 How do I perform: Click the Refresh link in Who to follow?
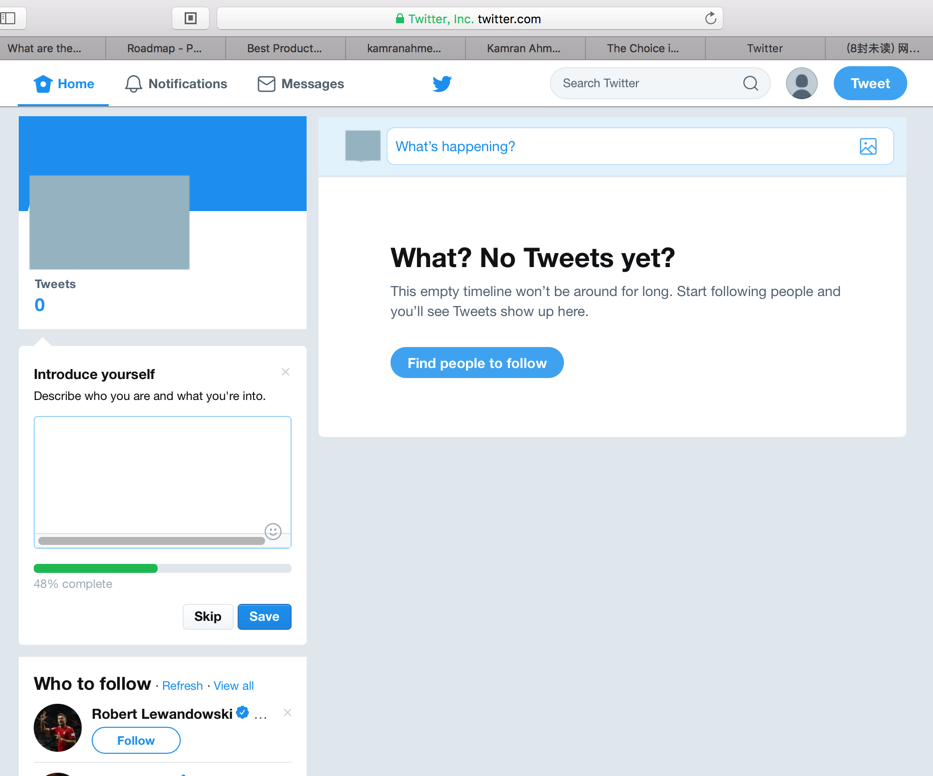182,686
